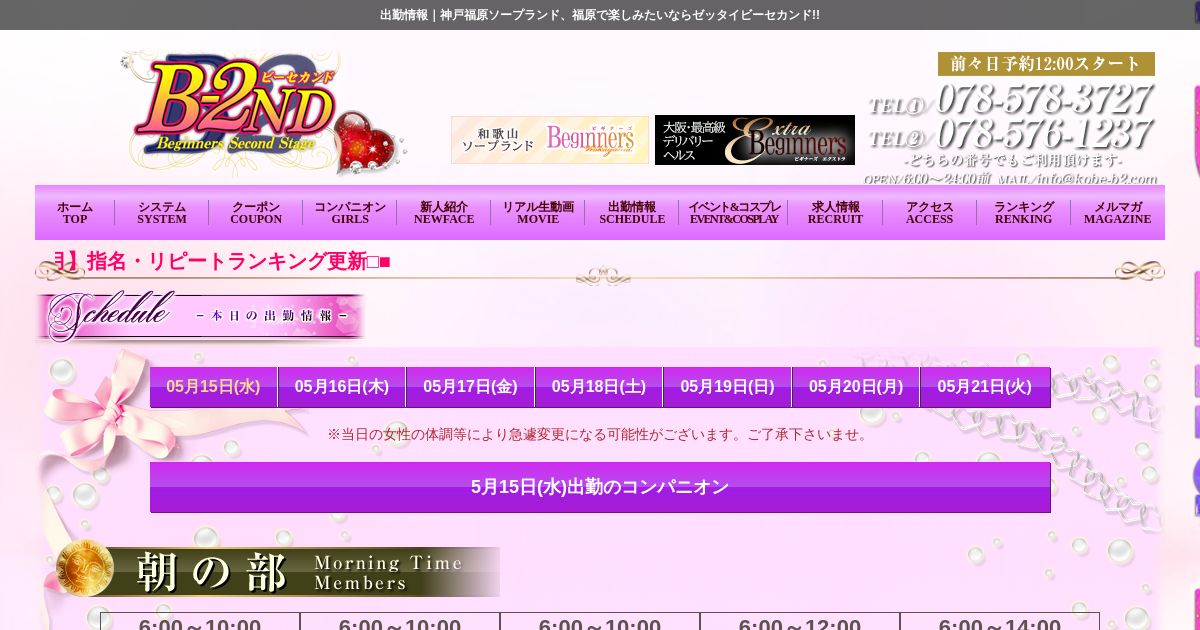Select the 05月18日(土) schedule tab
Image resolution: width=1200 pixels, height=630 pixels.
click(599, 387)
